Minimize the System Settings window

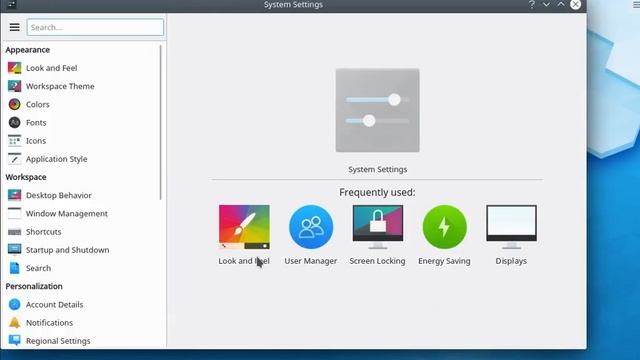[x=546, y=4]
